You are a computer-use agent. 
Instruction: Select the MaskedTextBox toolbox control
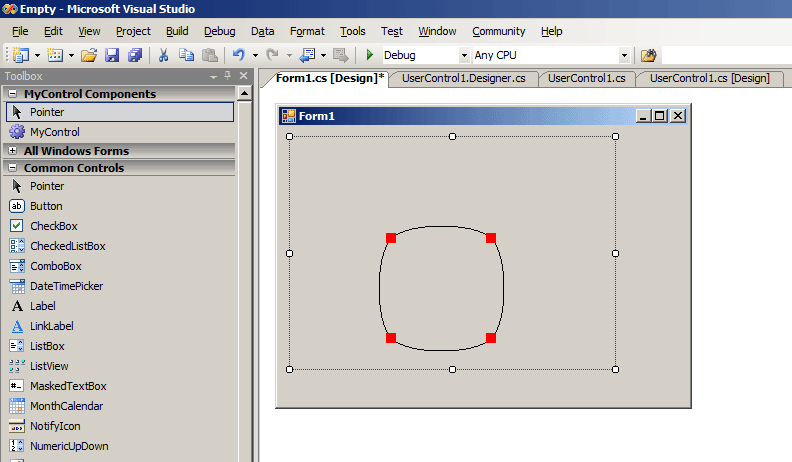pyautogui.click(x=120, y=386)
